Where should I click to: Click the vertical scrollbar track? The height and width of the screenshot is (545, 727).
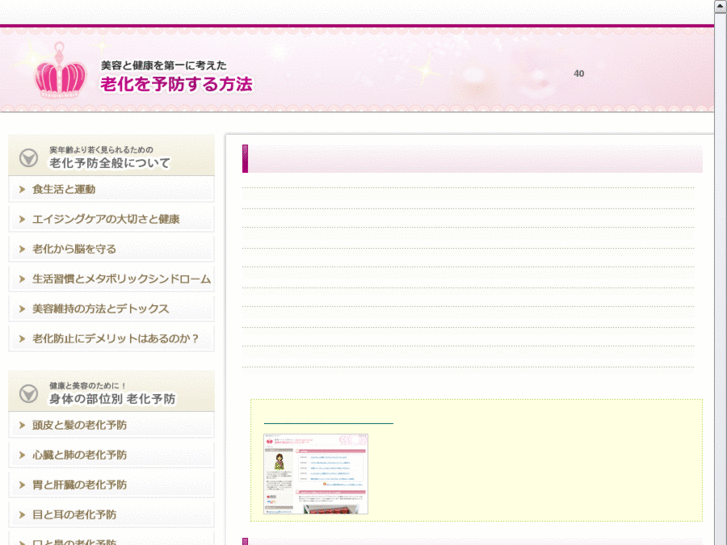(x=721, y=278)
